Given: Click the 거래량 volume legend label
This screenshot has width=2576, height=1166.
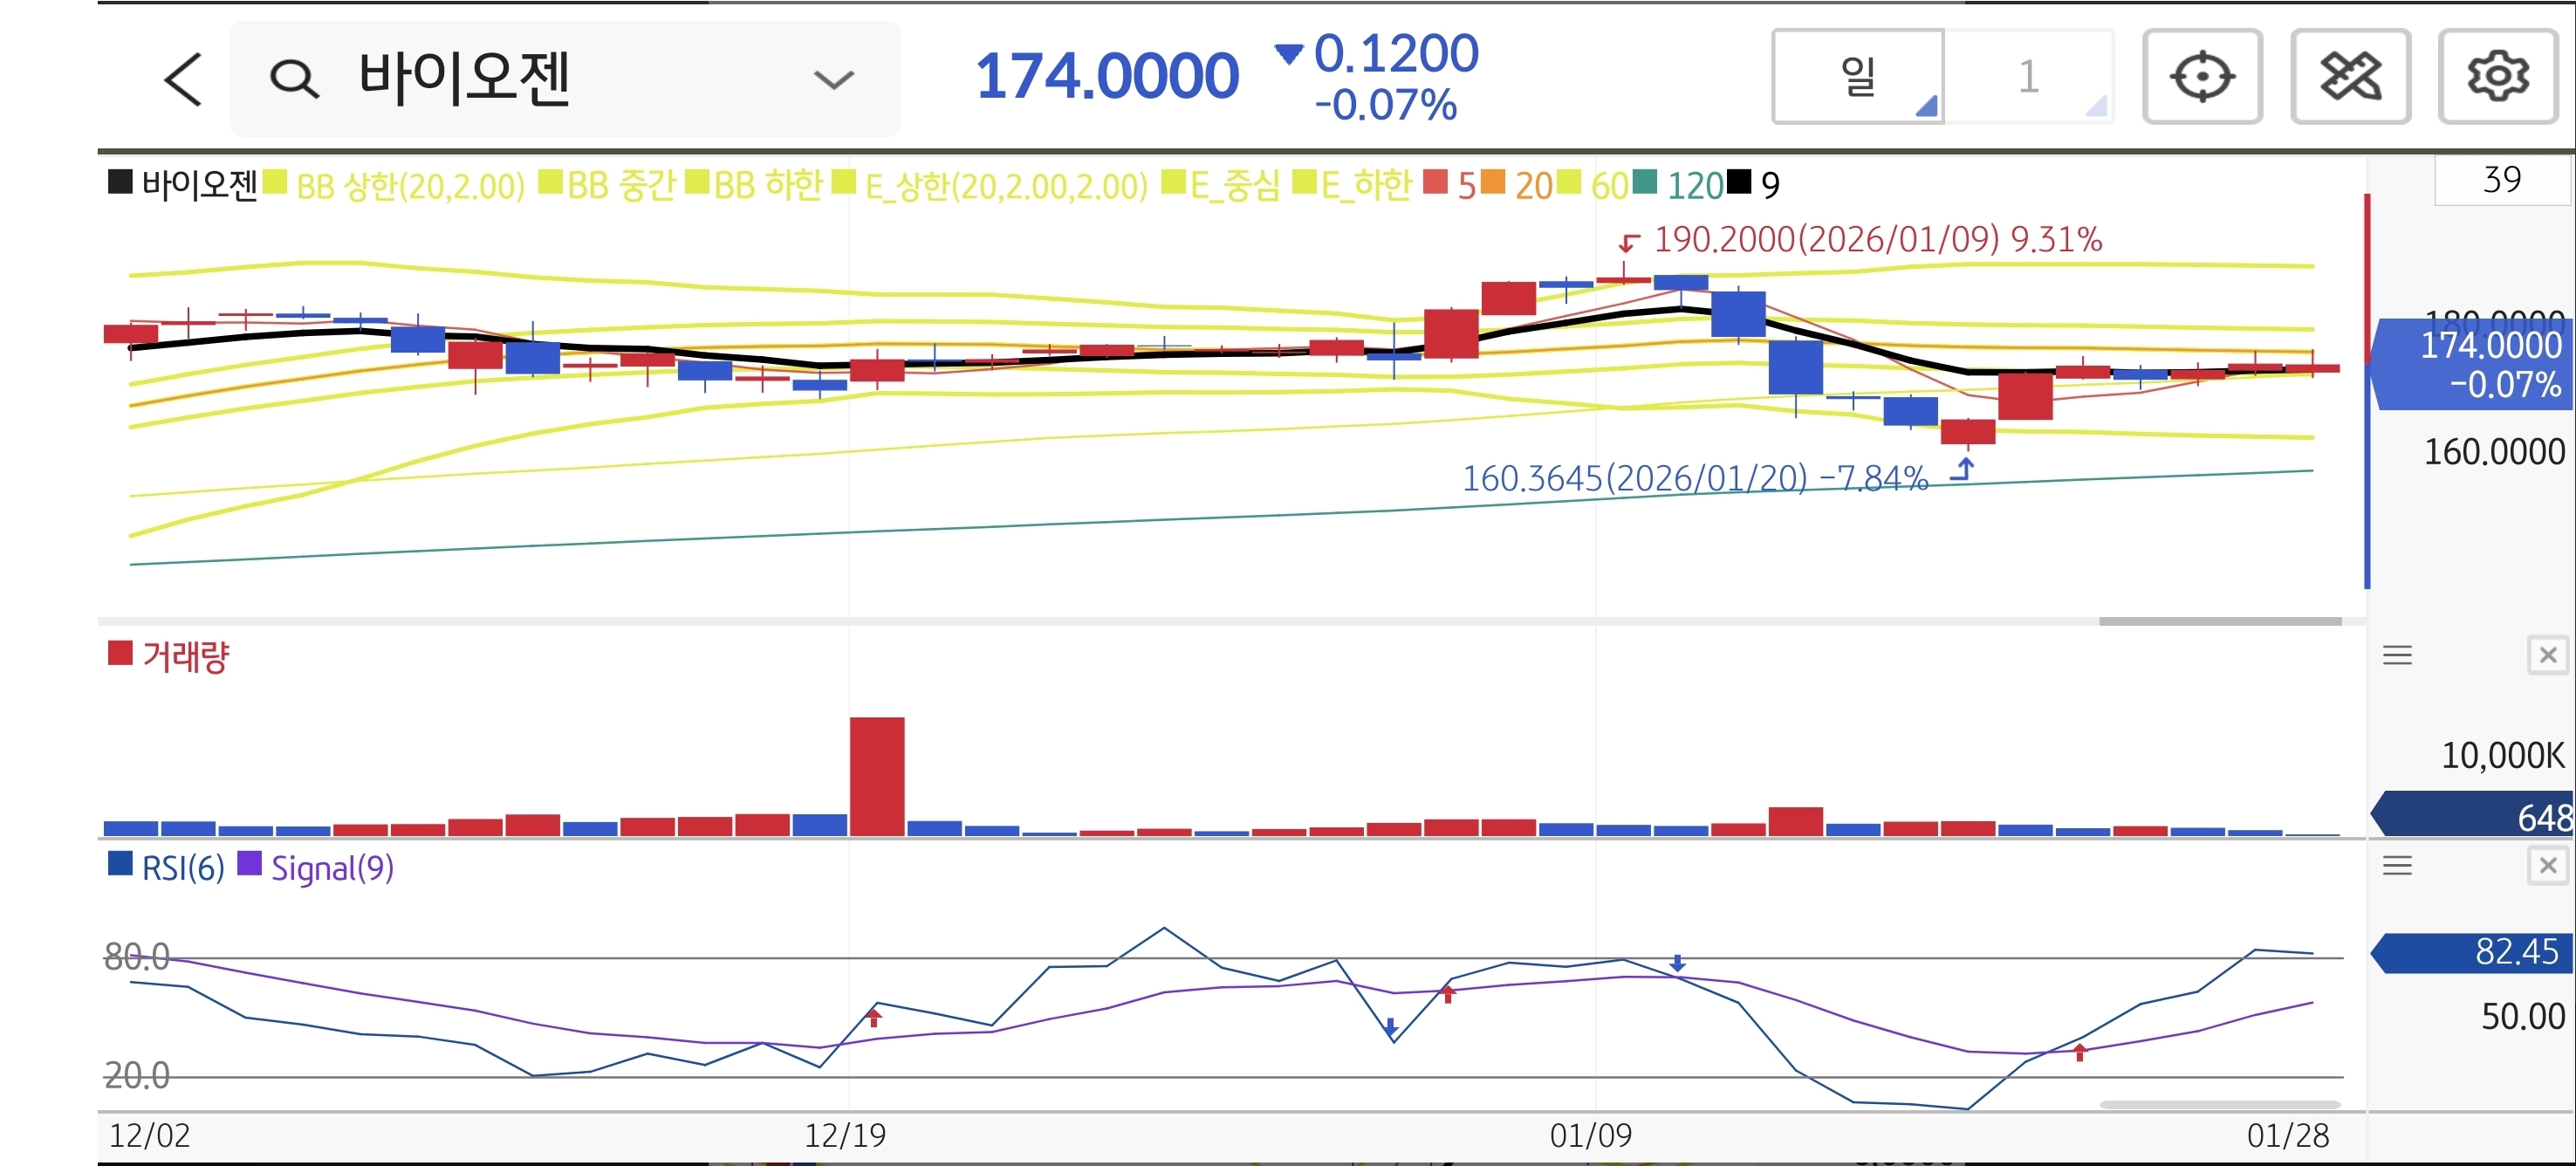Looking at the screenshot, I should 185,657.
